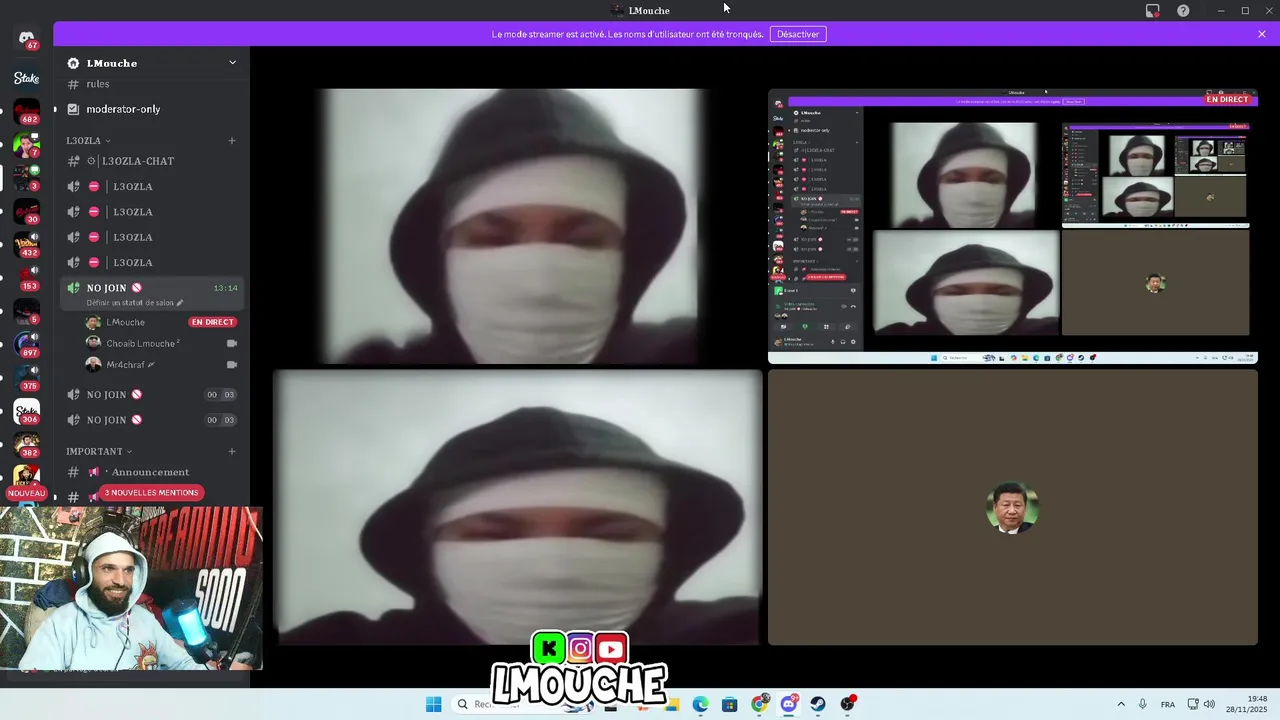Open server icon with 30 badge

pos(27,212)
